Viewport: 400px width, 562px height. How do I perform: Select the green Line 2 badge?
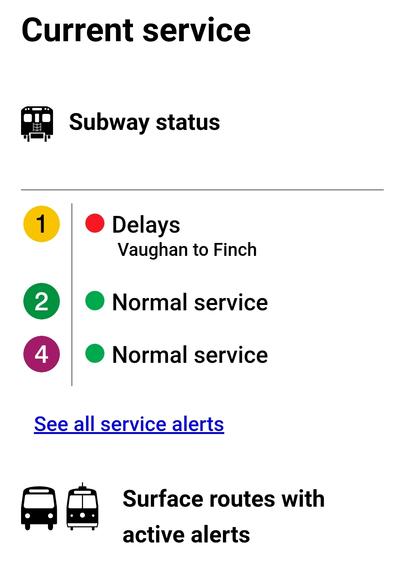[x=42, y=301]
